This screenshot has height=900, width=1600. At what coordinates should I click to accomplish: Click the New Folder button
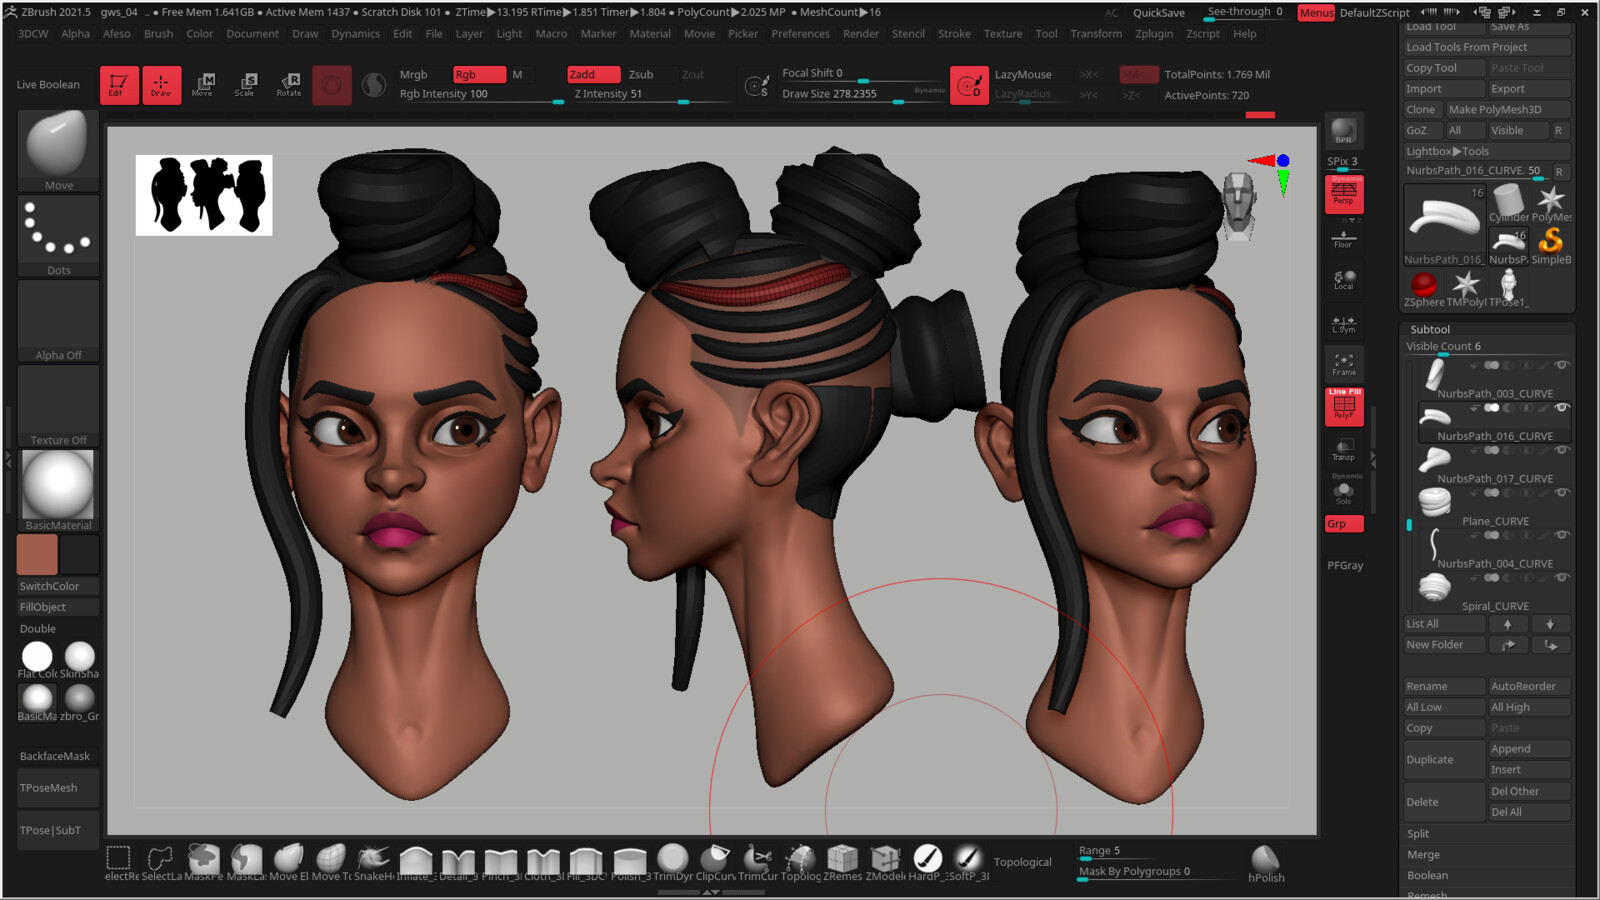[x=1444, y=645]
